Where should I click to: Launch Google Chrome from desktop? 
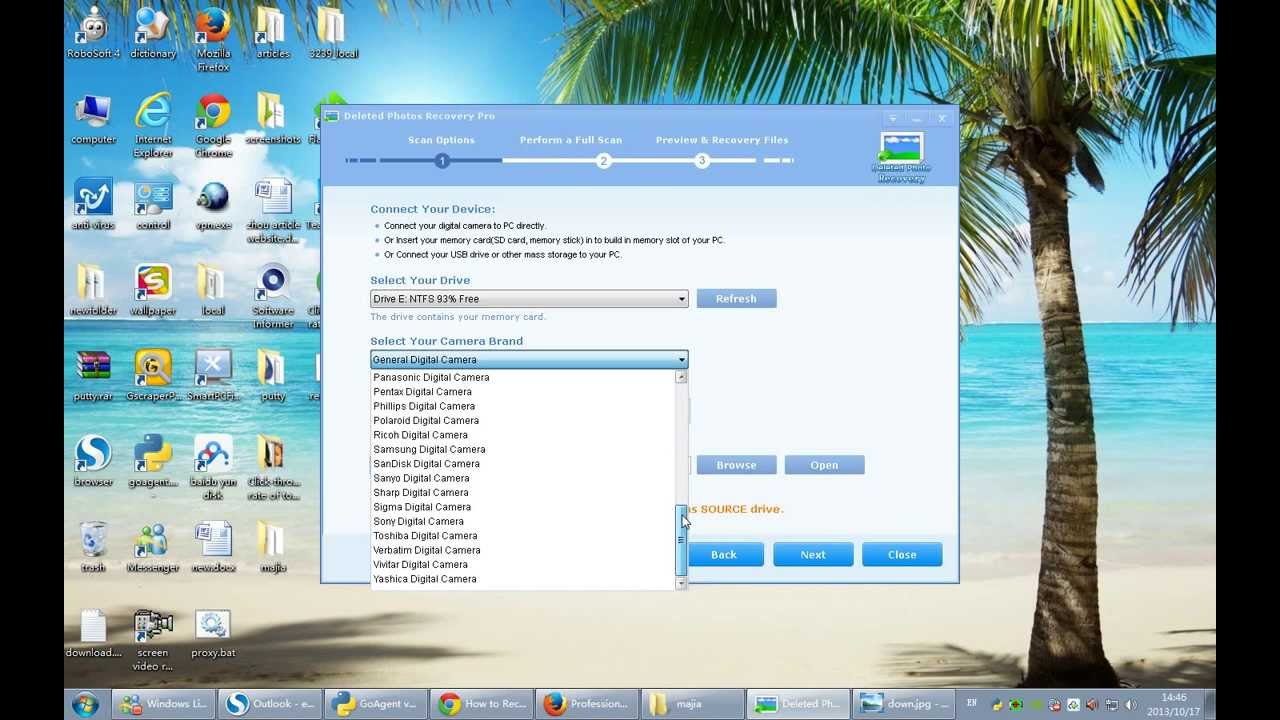click(x=213, y=125)
